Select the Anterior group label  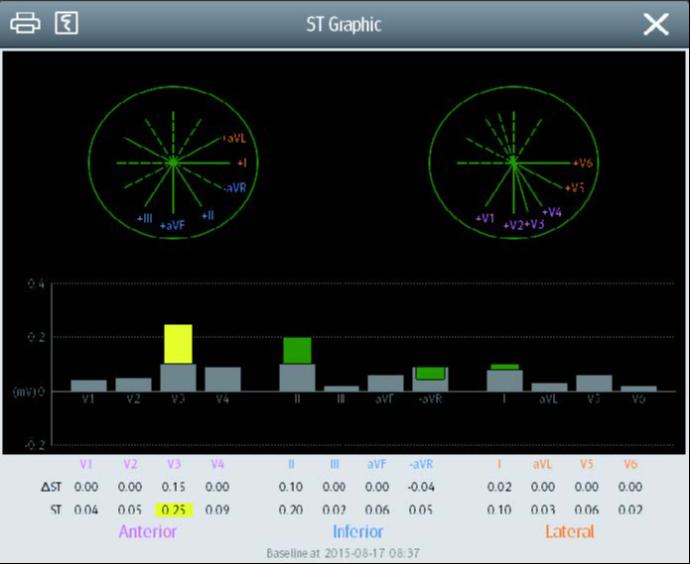[x=148, y=531]
